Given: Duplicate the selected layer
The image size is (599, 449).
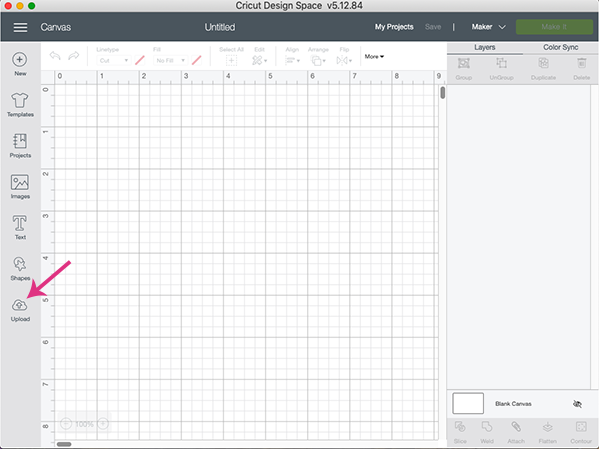Looking at the screenshot, I should 543,69.
